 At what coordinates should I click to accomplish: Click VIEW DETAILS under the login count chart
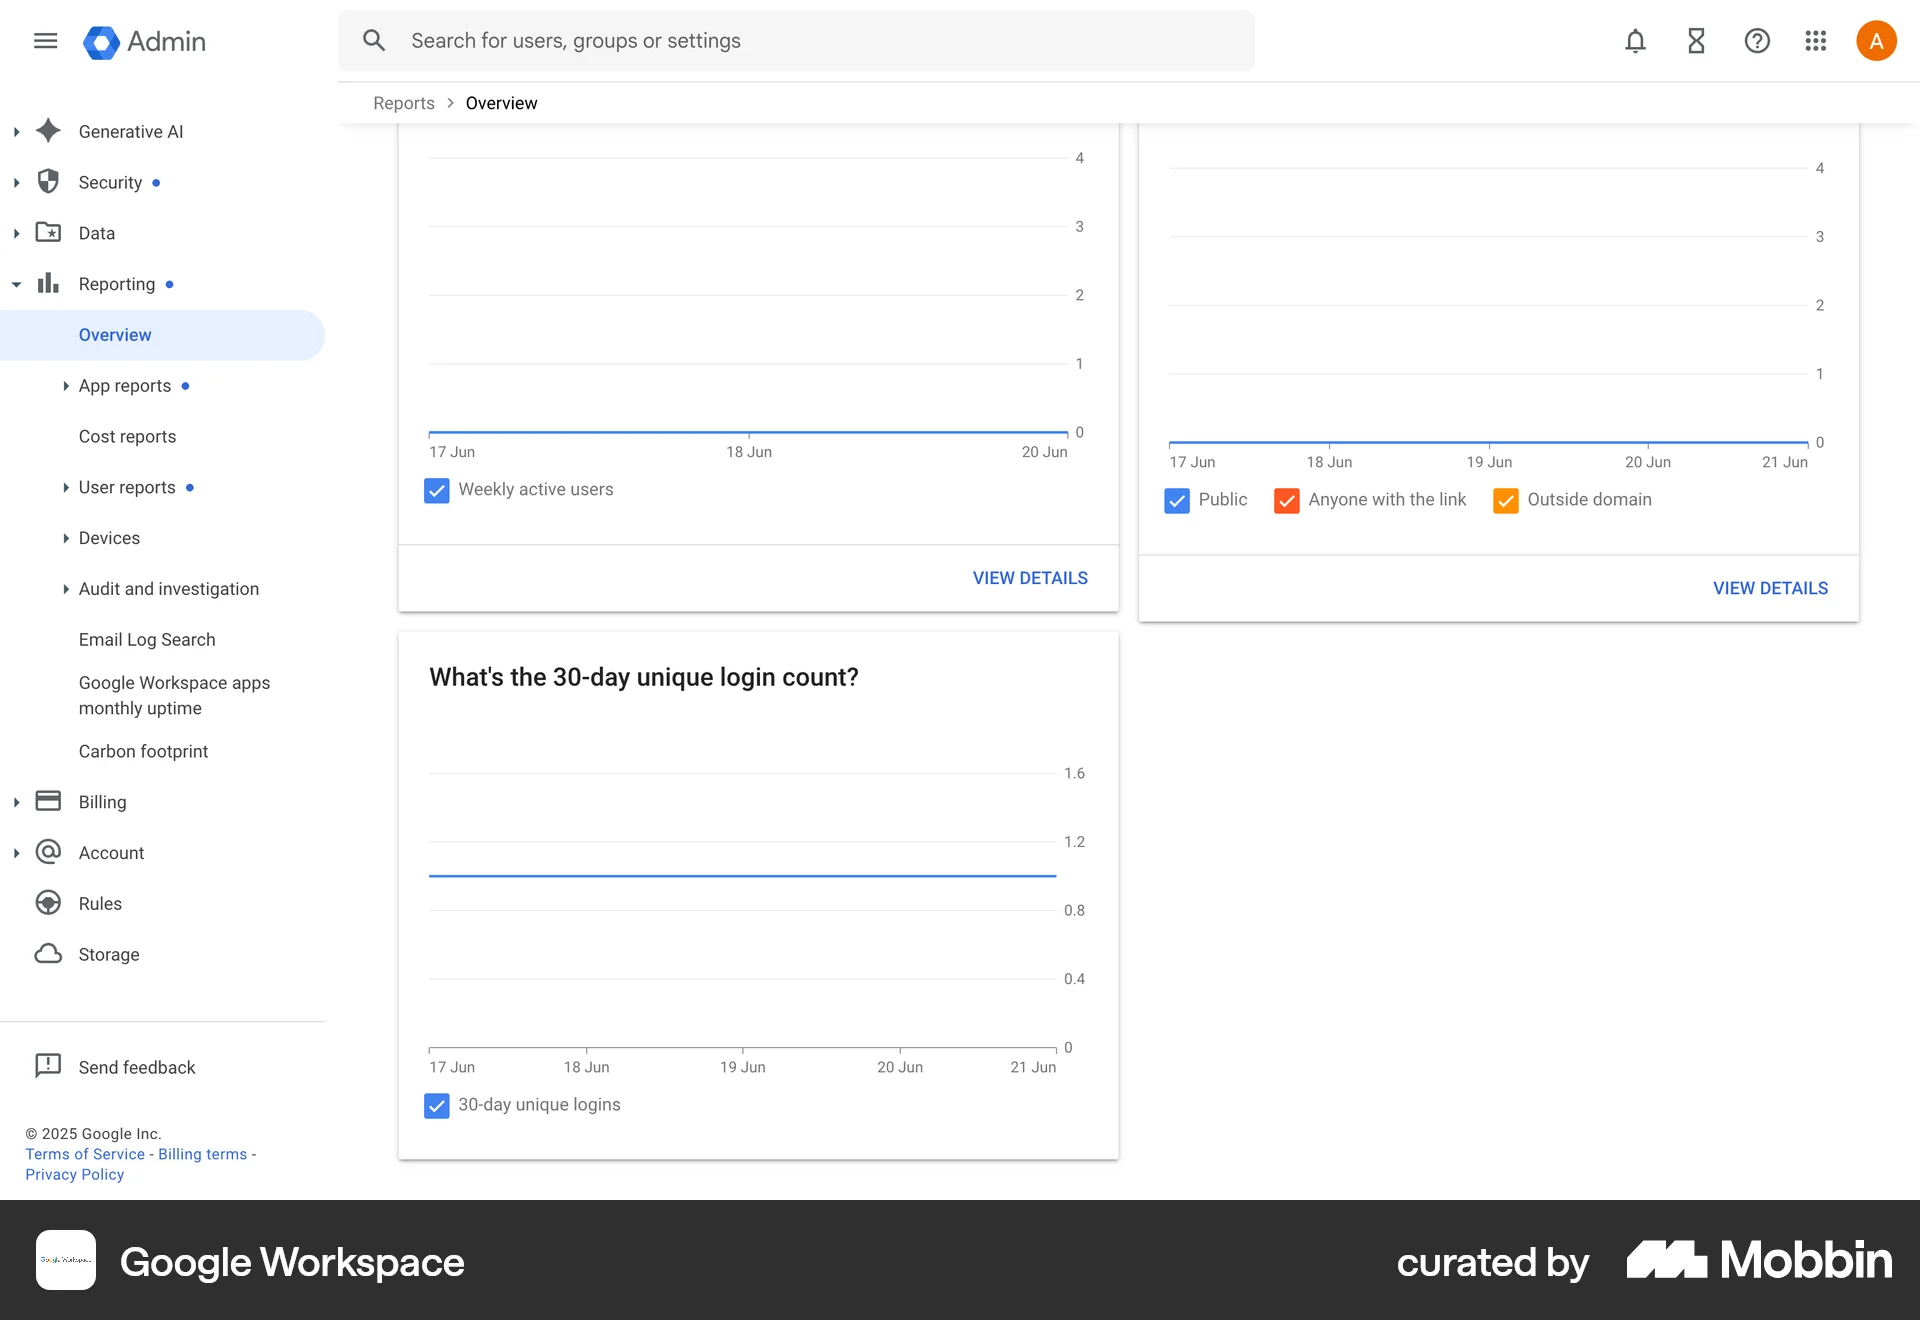(x=1030, y=577)
